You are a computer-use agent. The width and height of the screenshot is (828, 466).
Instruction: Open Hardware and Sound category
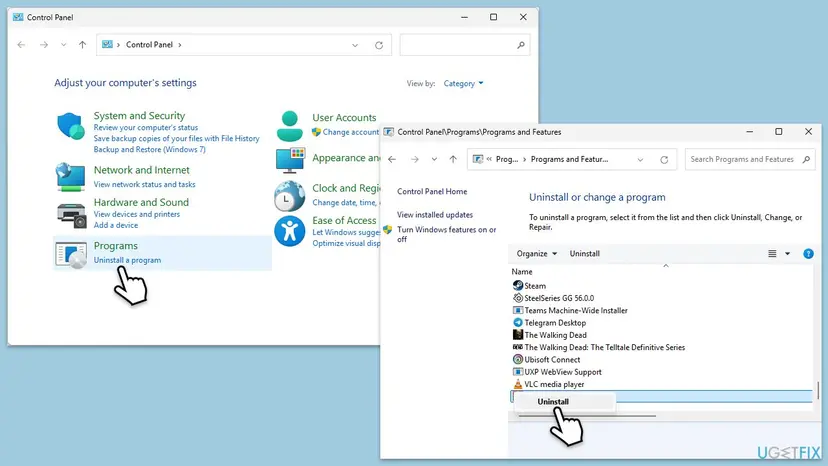tap(141, 202)
